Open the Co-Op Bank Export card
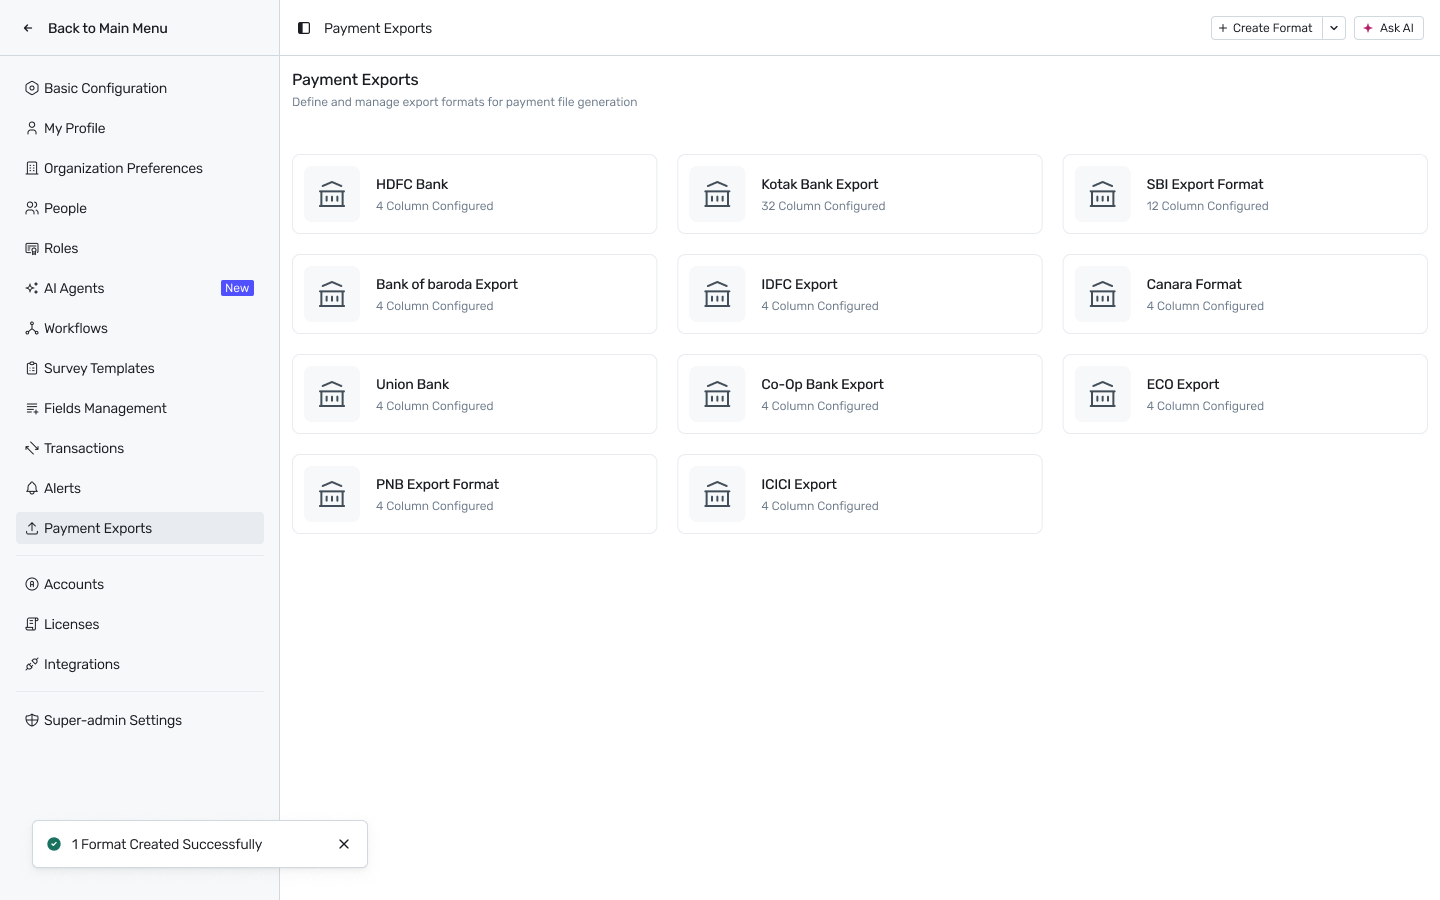The height and width of the screenshot is (900, 1440). pos(860,394)
